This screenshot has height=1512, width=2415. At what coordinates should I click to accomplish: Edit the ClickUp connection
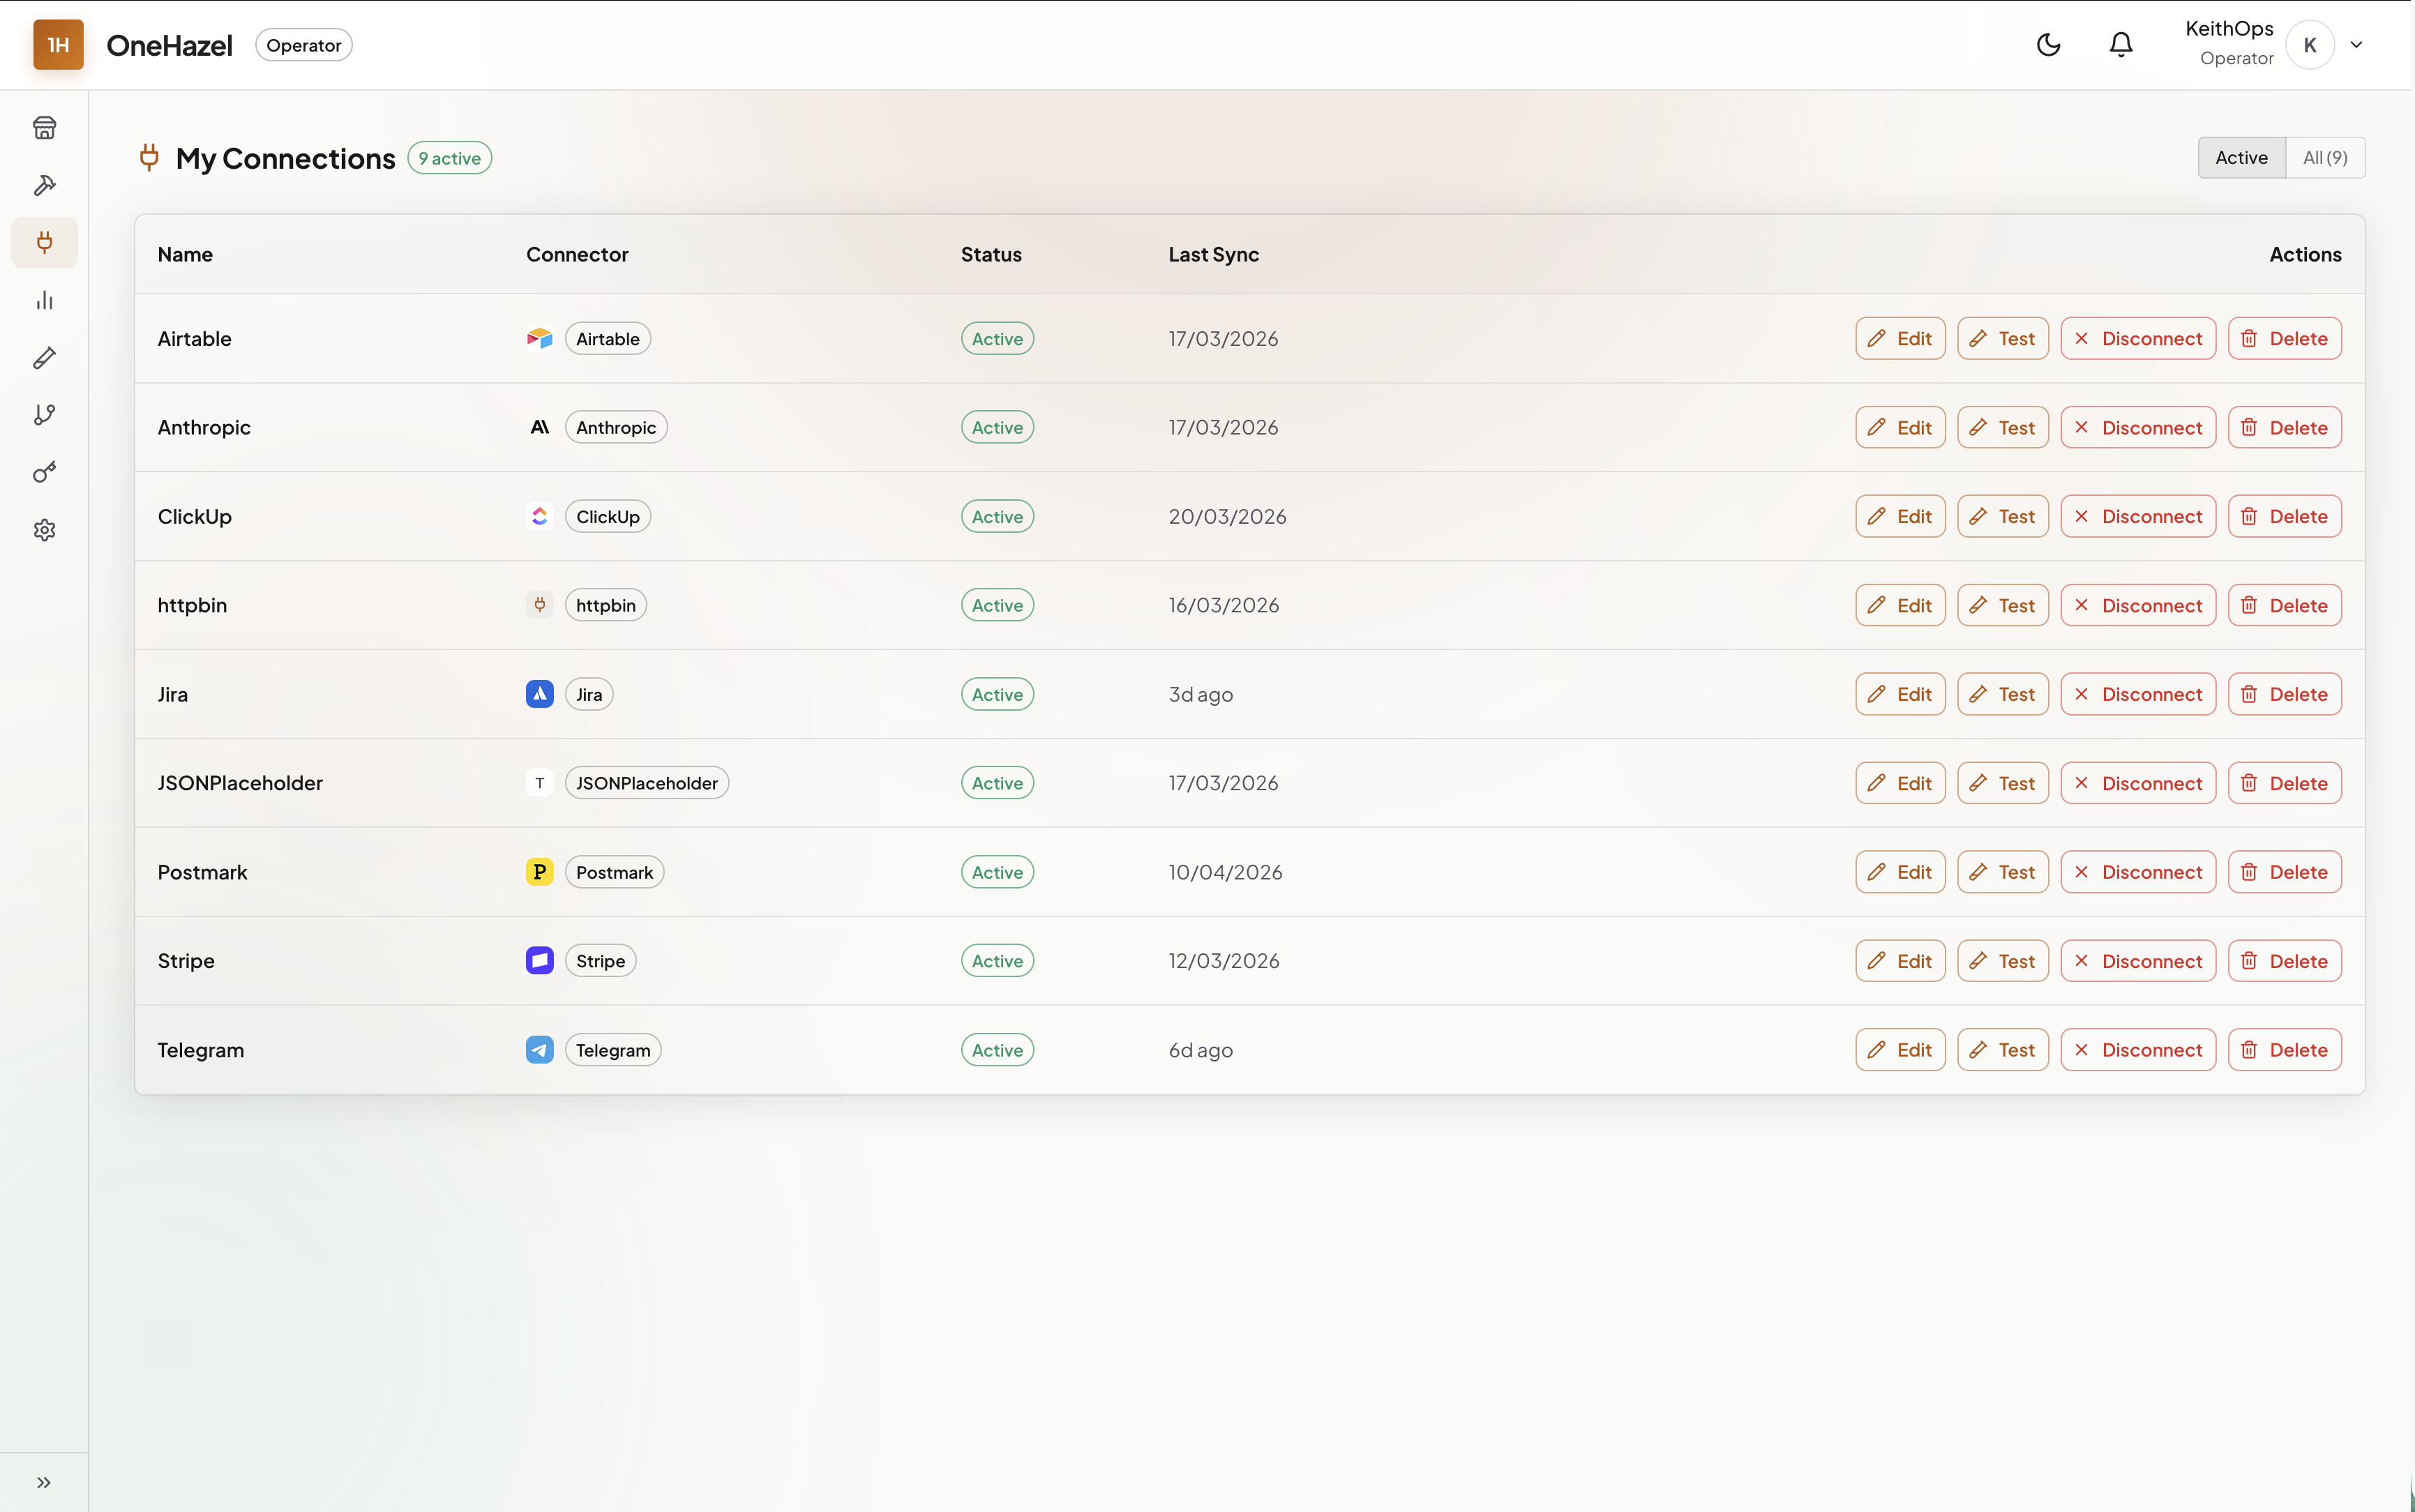pos(1900,516)
